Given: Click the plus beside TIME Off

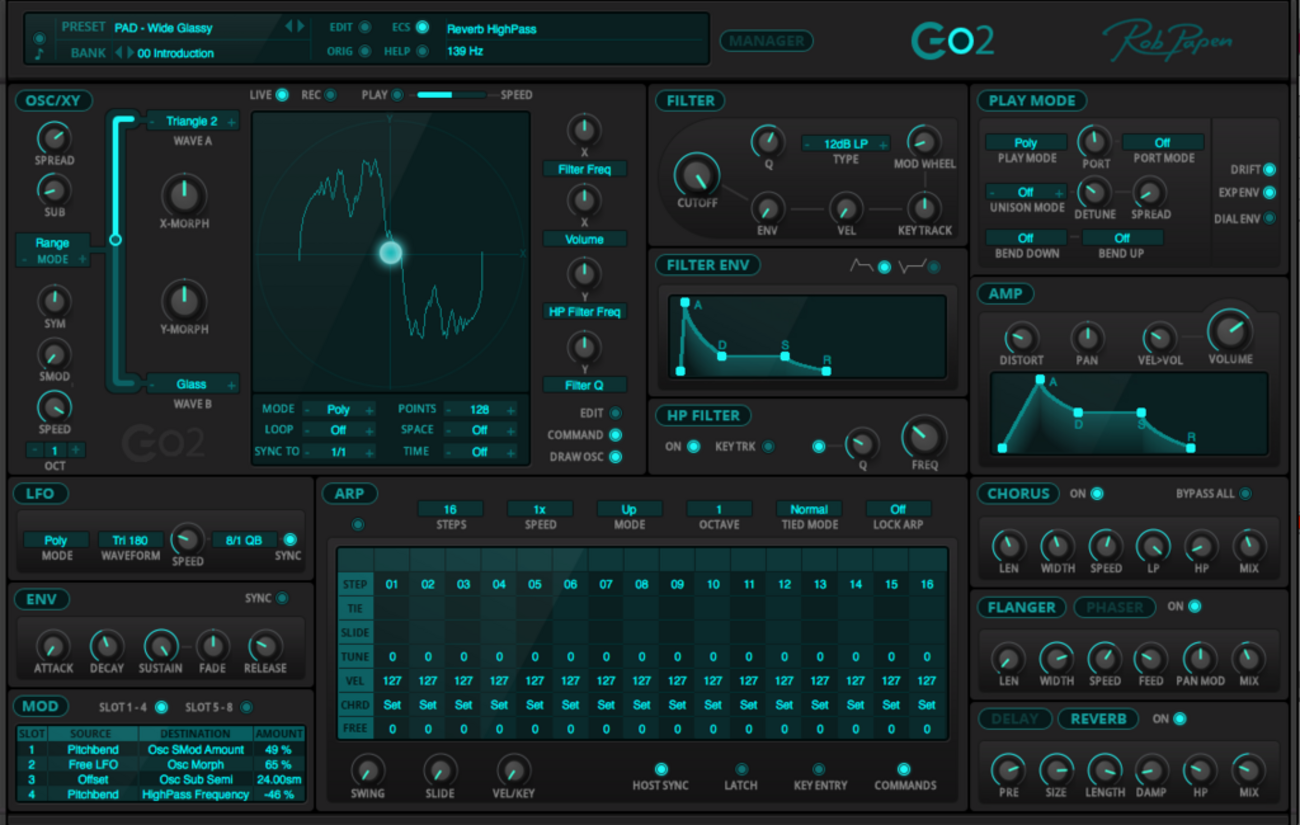Looking at the screenshot, I should (511, 452).
